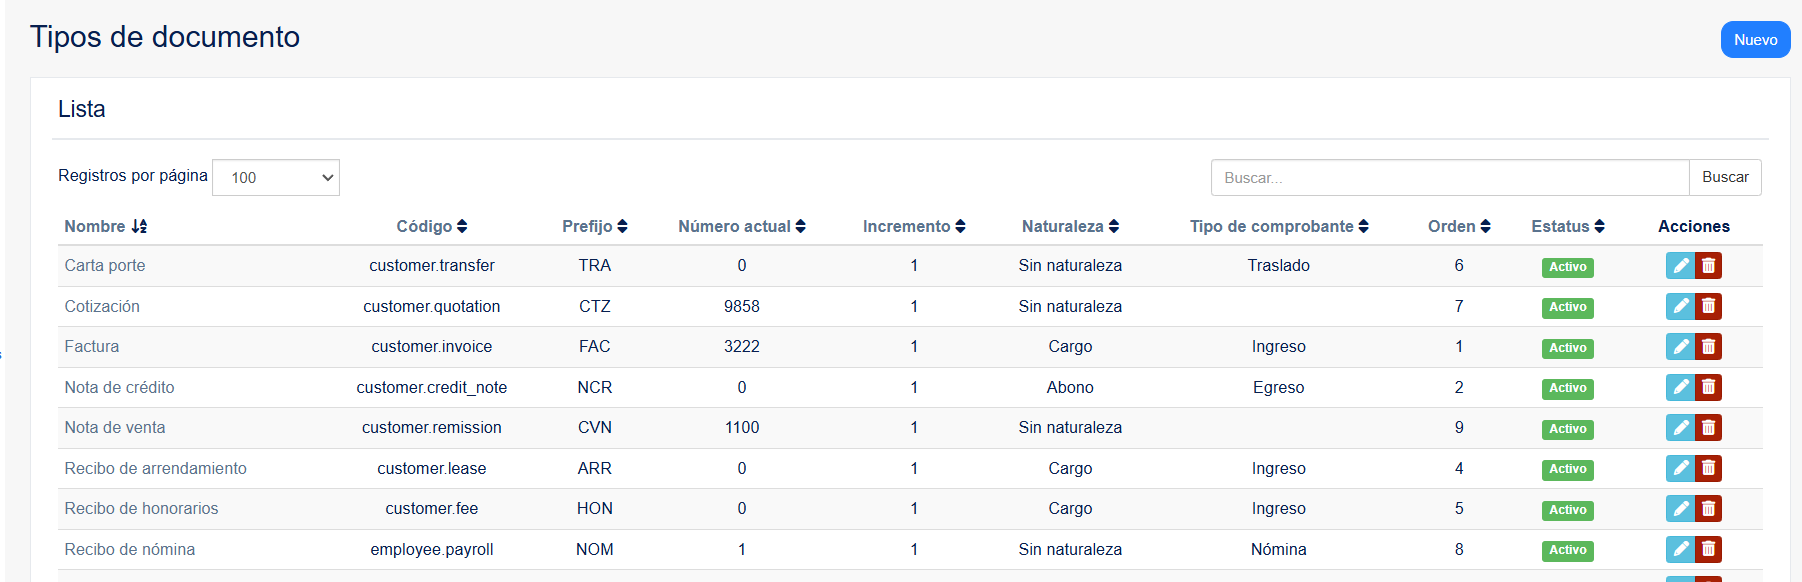Click the edit pencil for Factura
Viewport: 1802px width, 582px height.
pyautogui.click(x=1680, y=347)
